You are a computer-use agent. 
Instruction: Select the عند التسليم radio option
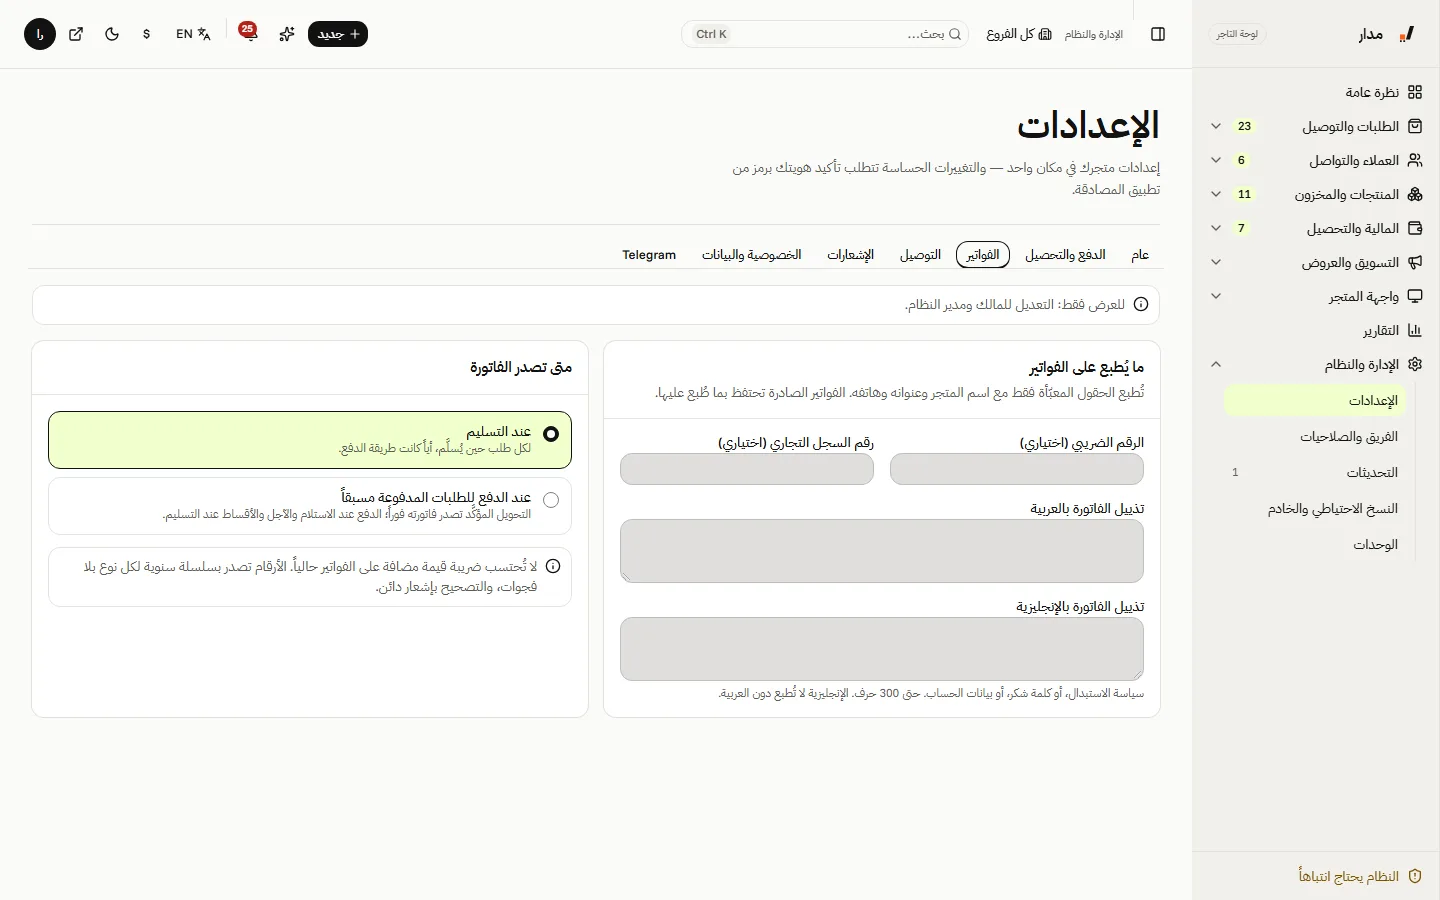coord(310,440)
